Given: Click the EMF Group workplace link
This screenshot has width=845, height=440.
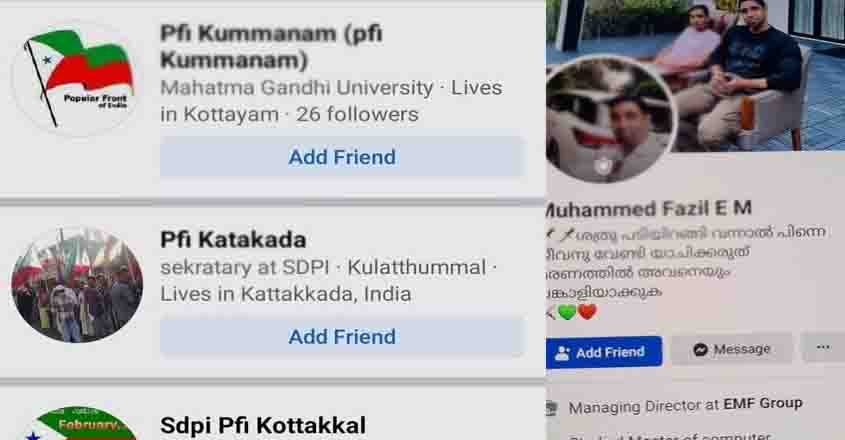Looking at the screenshot, I should click(763, 403).
